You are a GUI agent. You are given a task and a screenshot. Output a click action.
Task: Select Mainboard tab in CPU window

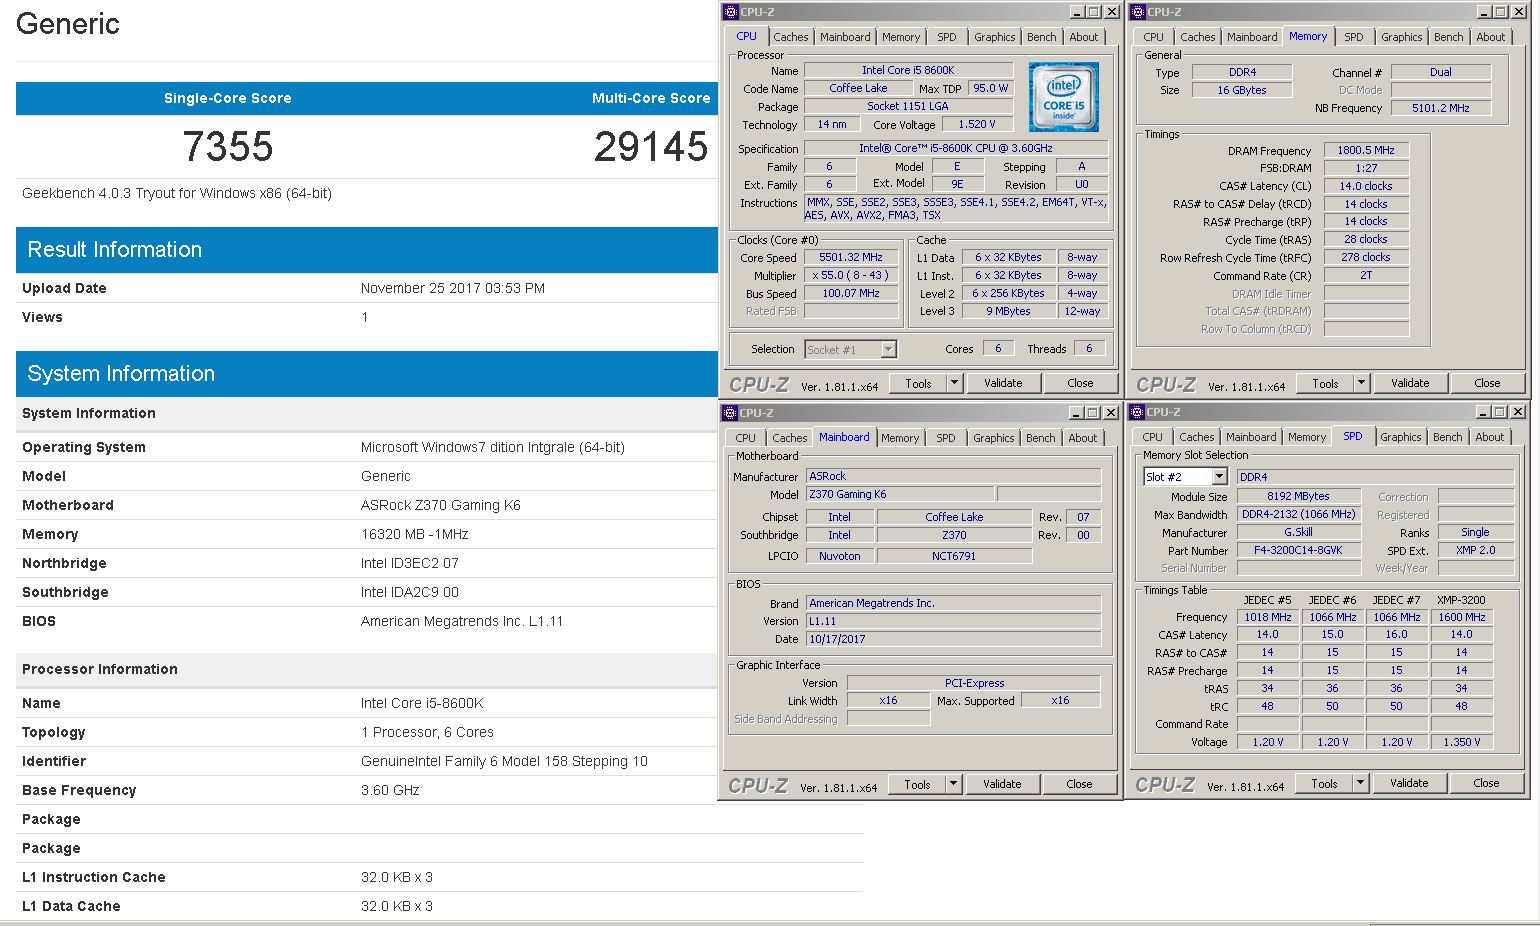pyautogui.click(x=845, y=37)
